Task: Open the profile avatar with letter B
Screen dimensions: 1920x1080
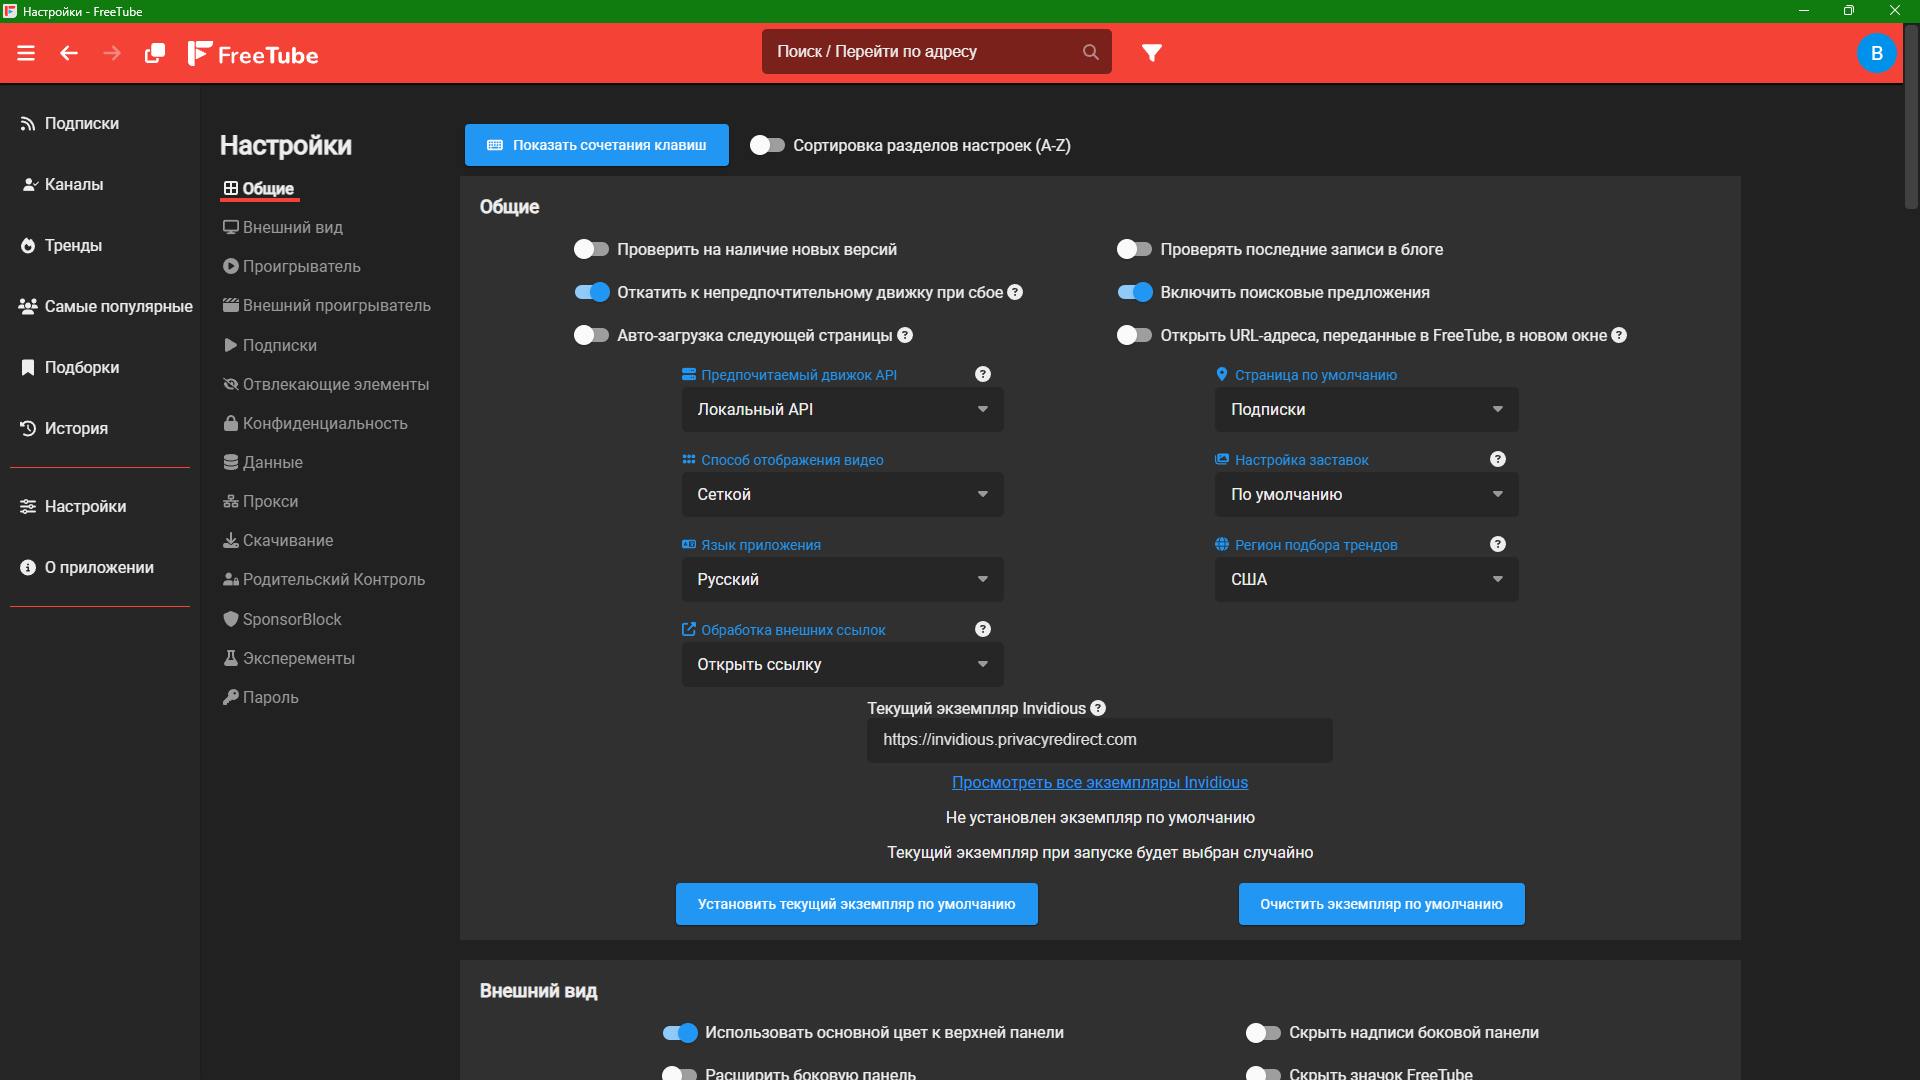Action: click(x=1876, y=53)
